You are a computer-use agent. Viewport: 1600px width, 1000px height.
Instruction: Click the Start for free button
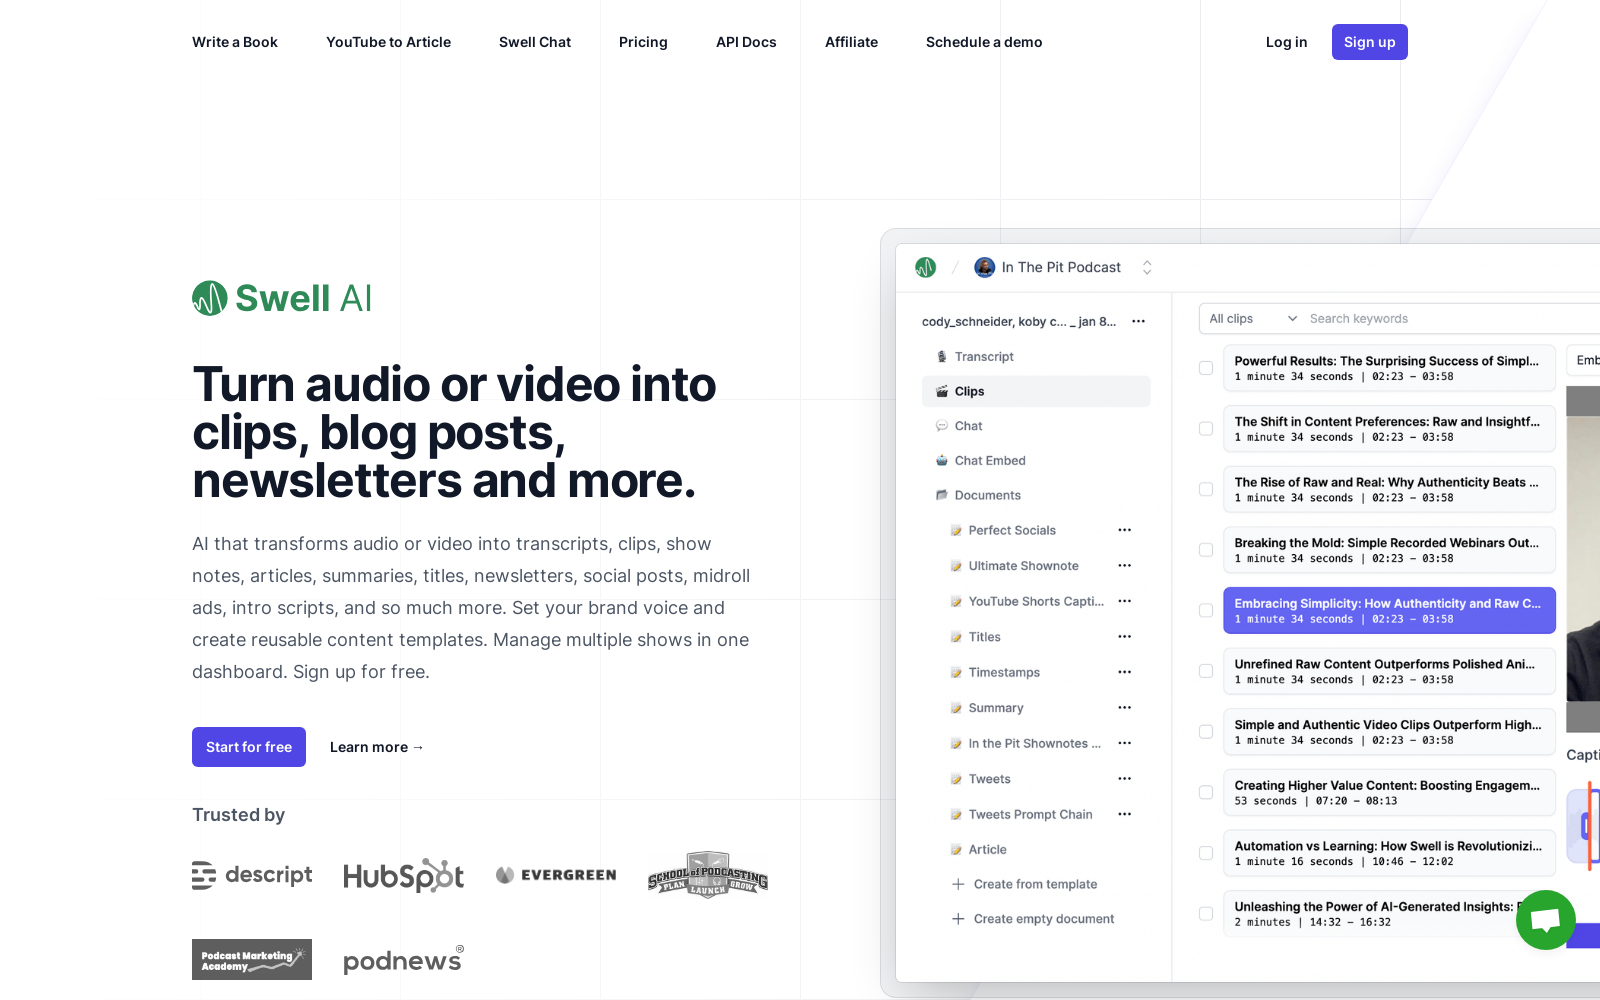(x=249, y=747)
